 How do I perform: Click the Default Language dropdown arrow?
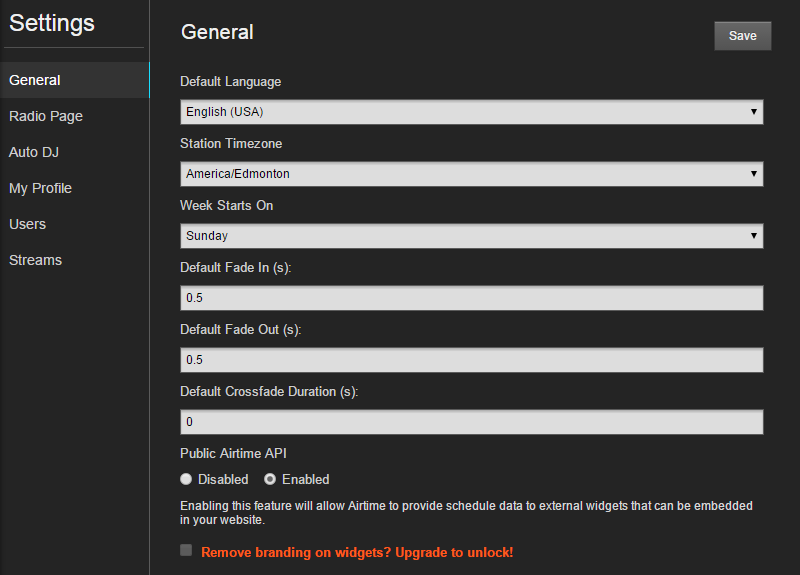pyautogui.click(x=754, y=112)
